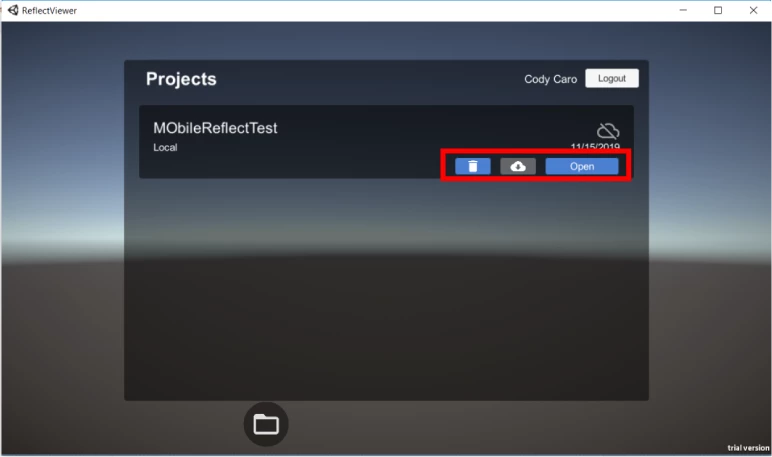
Task: Log out of Cody Caro account
Action: 612,78
